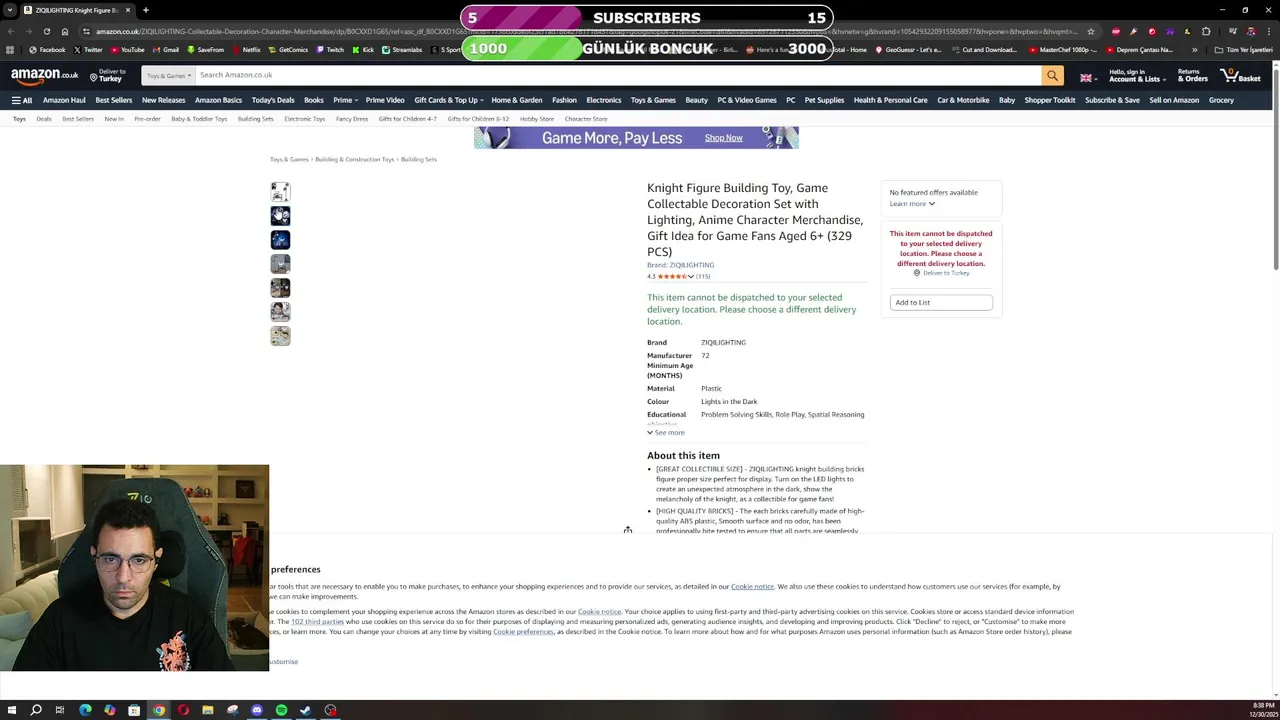Open the Twitch bookmark
The image size is (1280, 720).
point(331,50)
